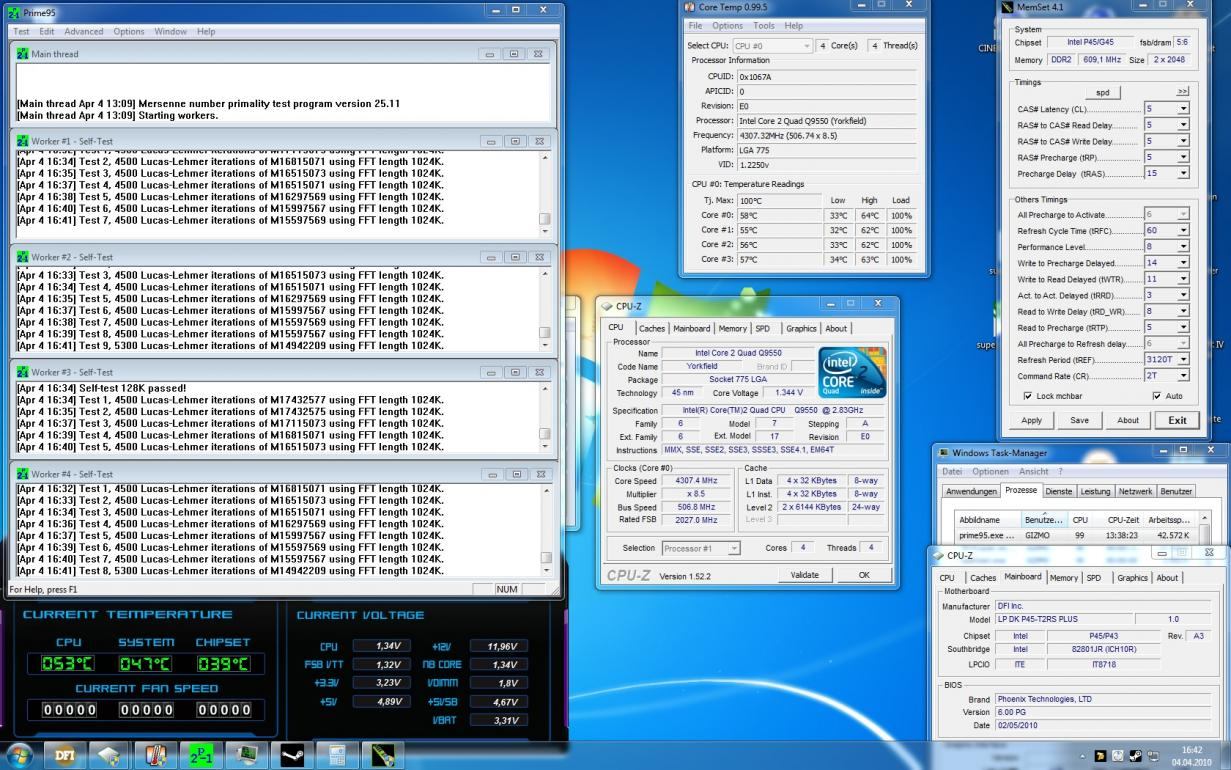Image resolution: width=1231 pixels, height=770 pixels.
Task: Expand the Refresh Cycle Time (tRFC) dropdown
Action: (x=1183, y=231)
